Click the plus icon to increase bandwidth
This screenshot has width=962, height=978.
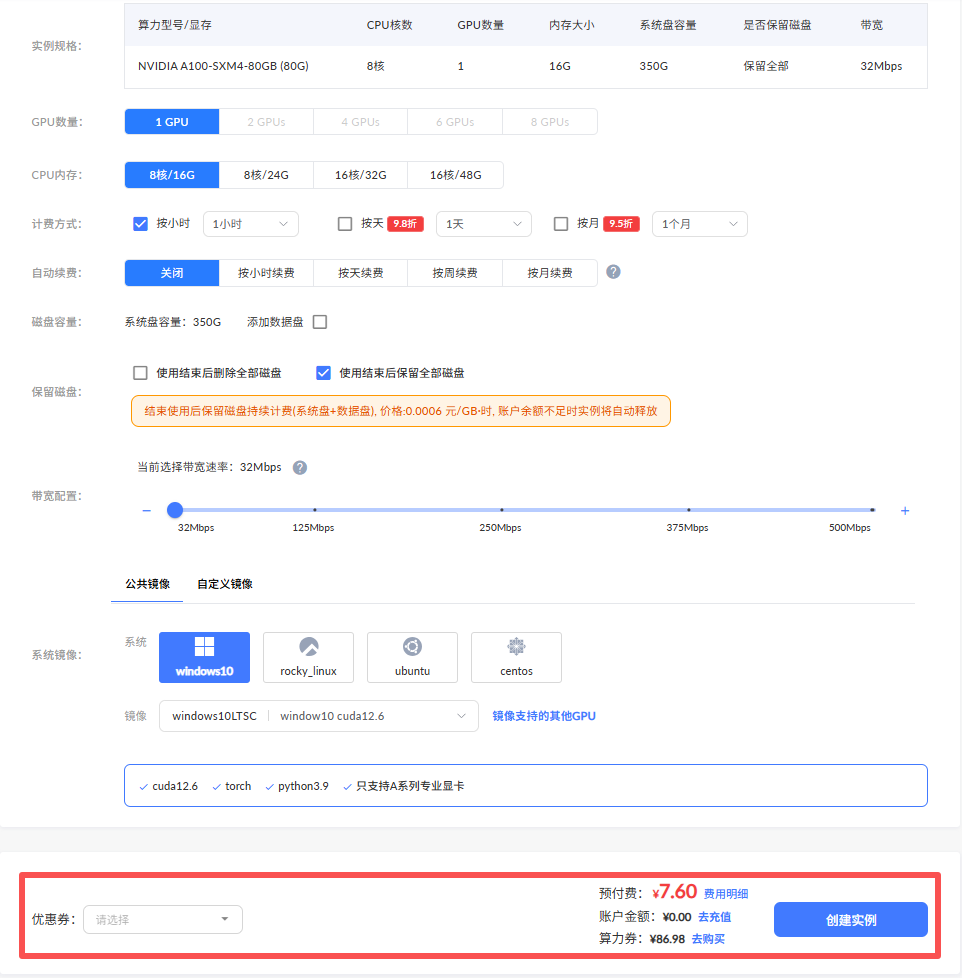(905, 511)
